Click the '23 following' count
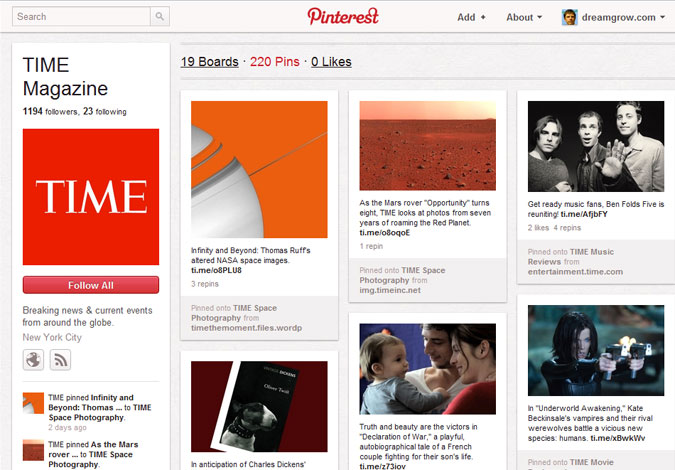This screenshot has height=470, width=675. click(105, 111)
